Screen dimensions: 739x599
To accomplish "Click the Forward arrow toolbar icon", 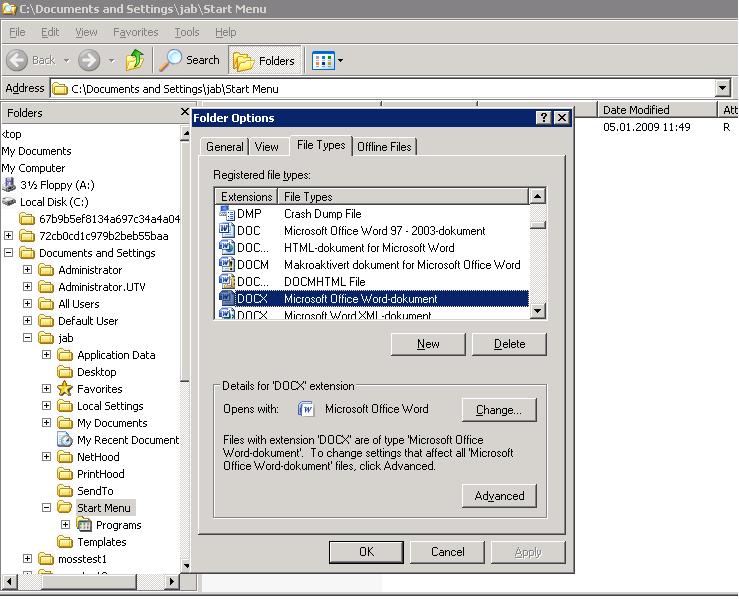I will click(x=89, y=60).
